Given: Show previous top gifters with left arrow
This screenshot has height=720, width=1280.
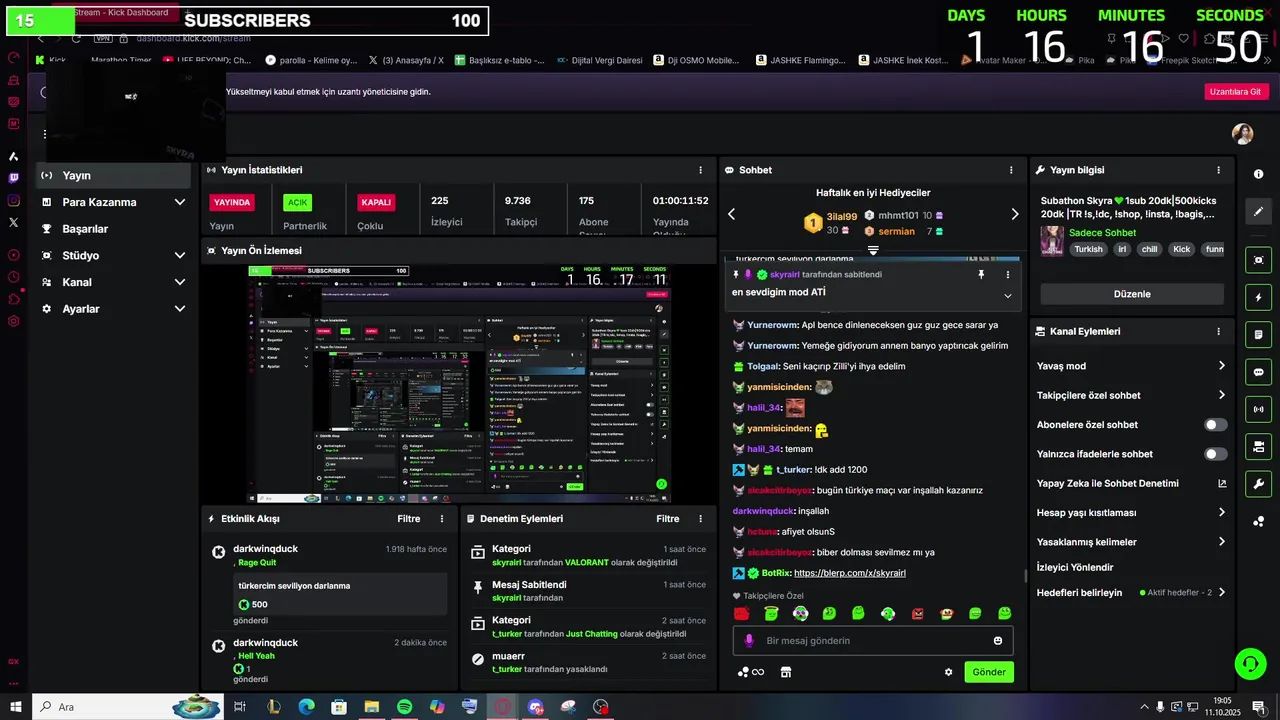Looking at the screenshot, I should tap(731, 214).
